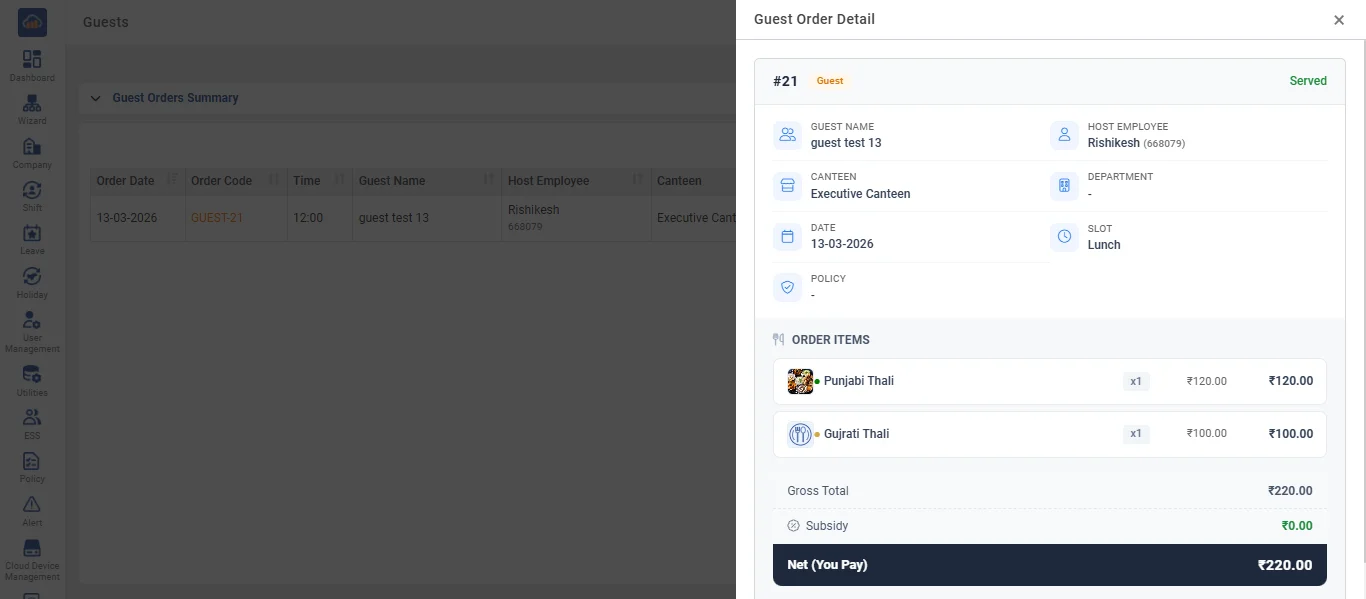The height and width of the screenshot is (599, 1366).
Task: Open the Holiday sidebar icon
Action: tap(32, 283)
